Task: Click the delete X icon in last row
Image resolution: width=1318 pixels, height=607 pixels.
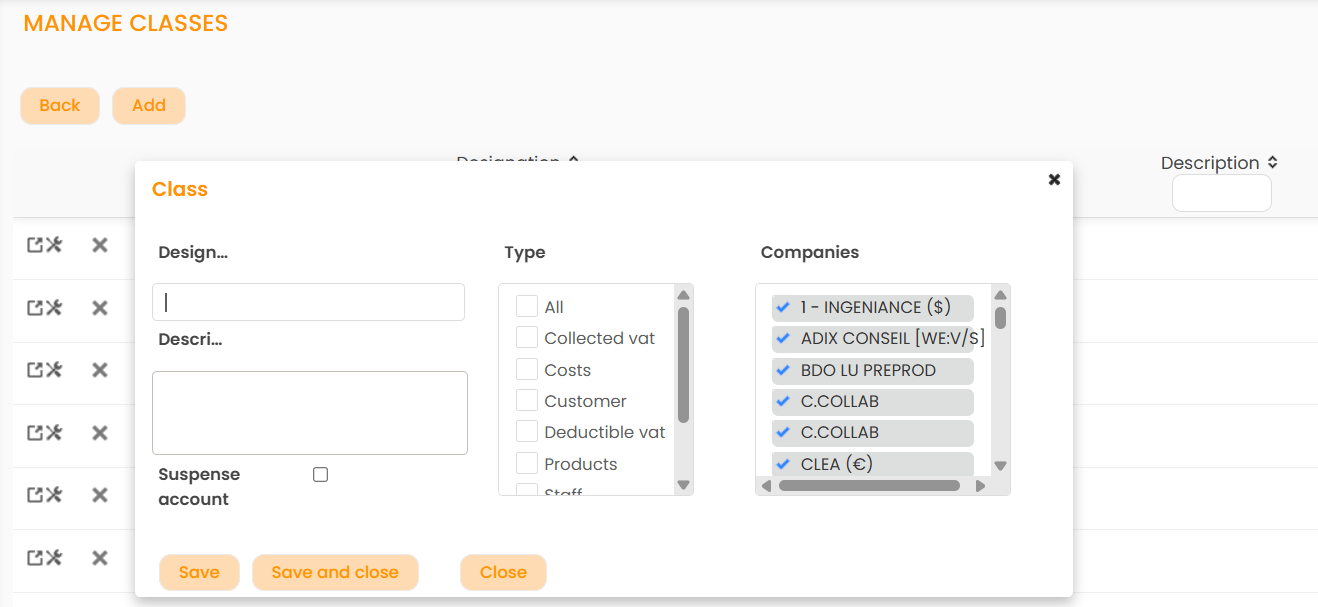Action: 100,558
